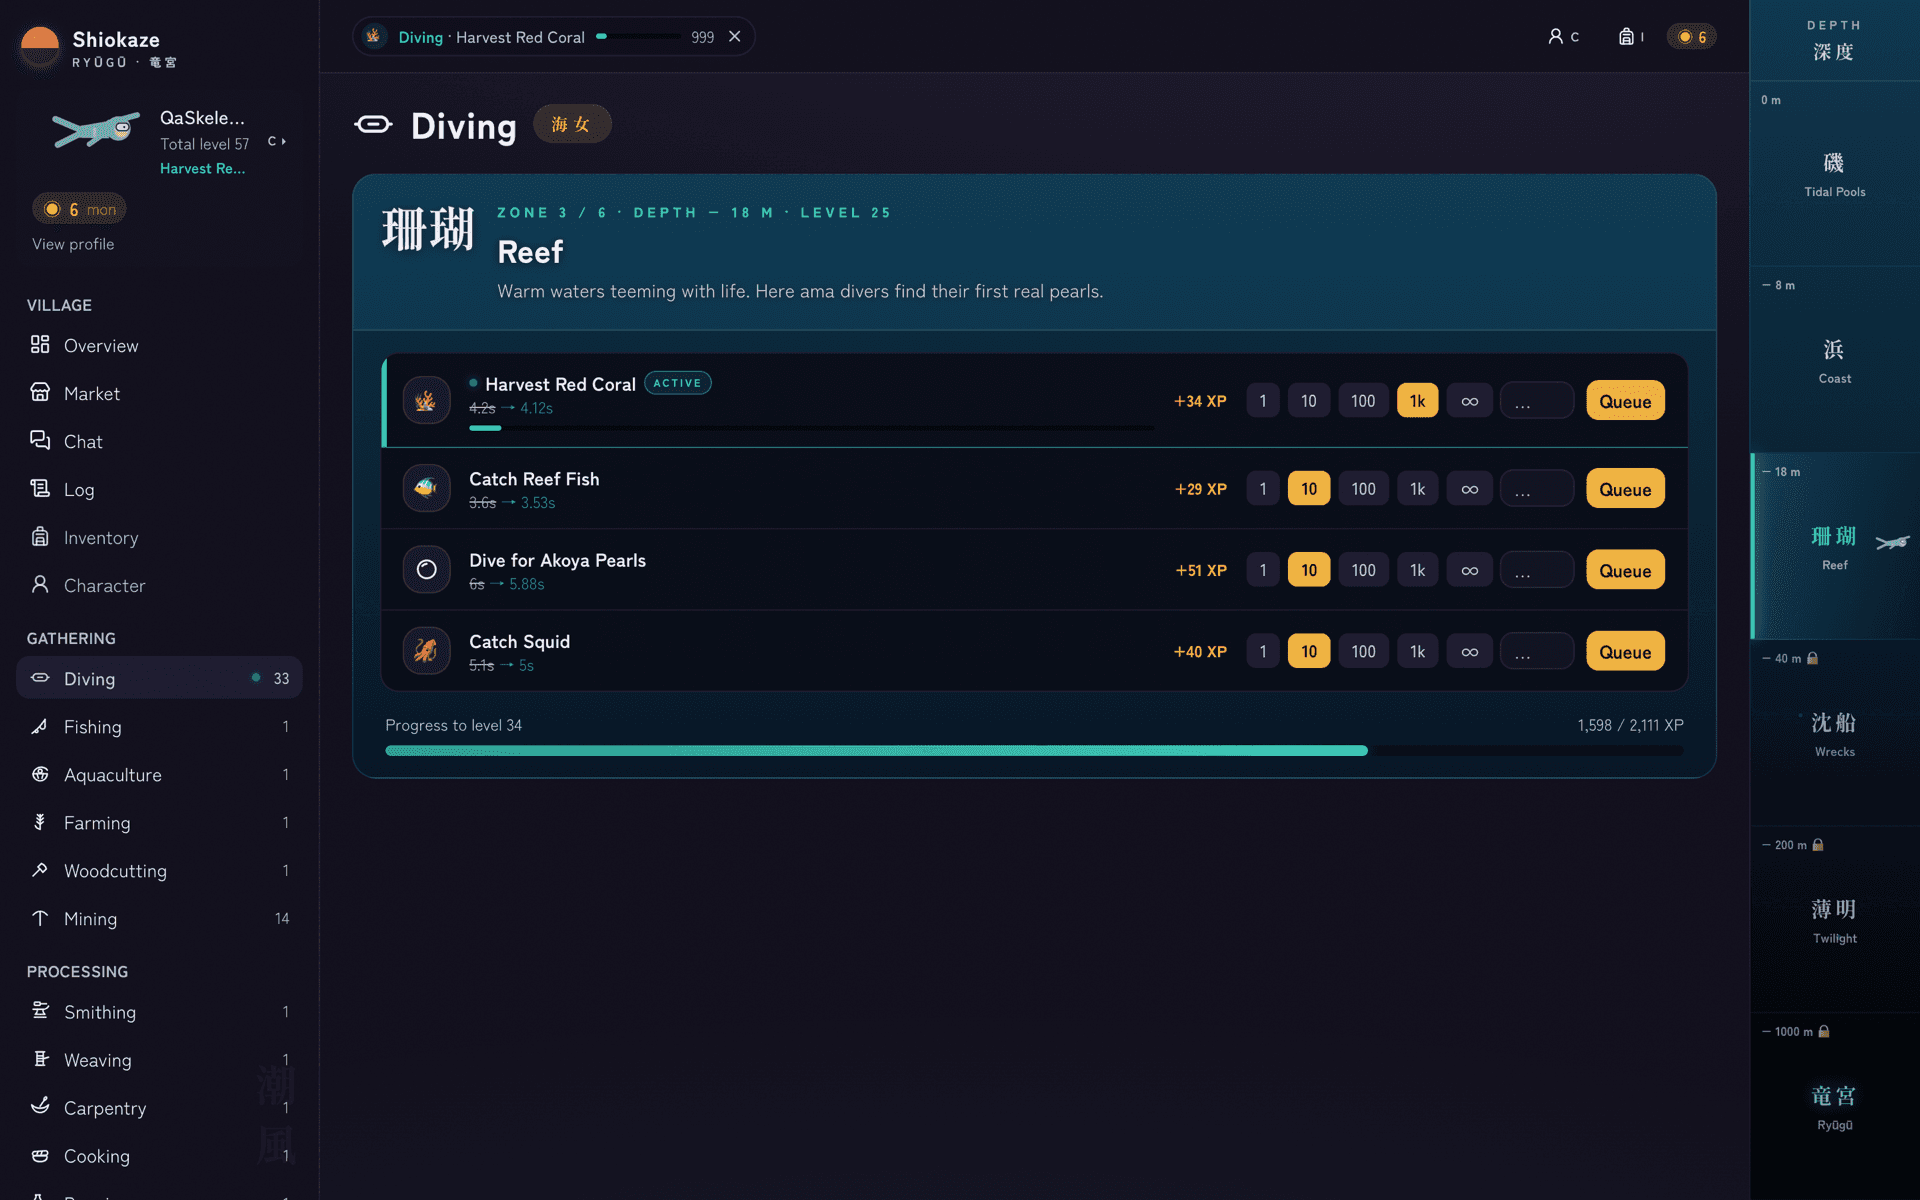This screenshot has width=1920, height=1200.
Task: Select quantity 100 for Harvest Red Coral
Action: (x=1363, y=401)
